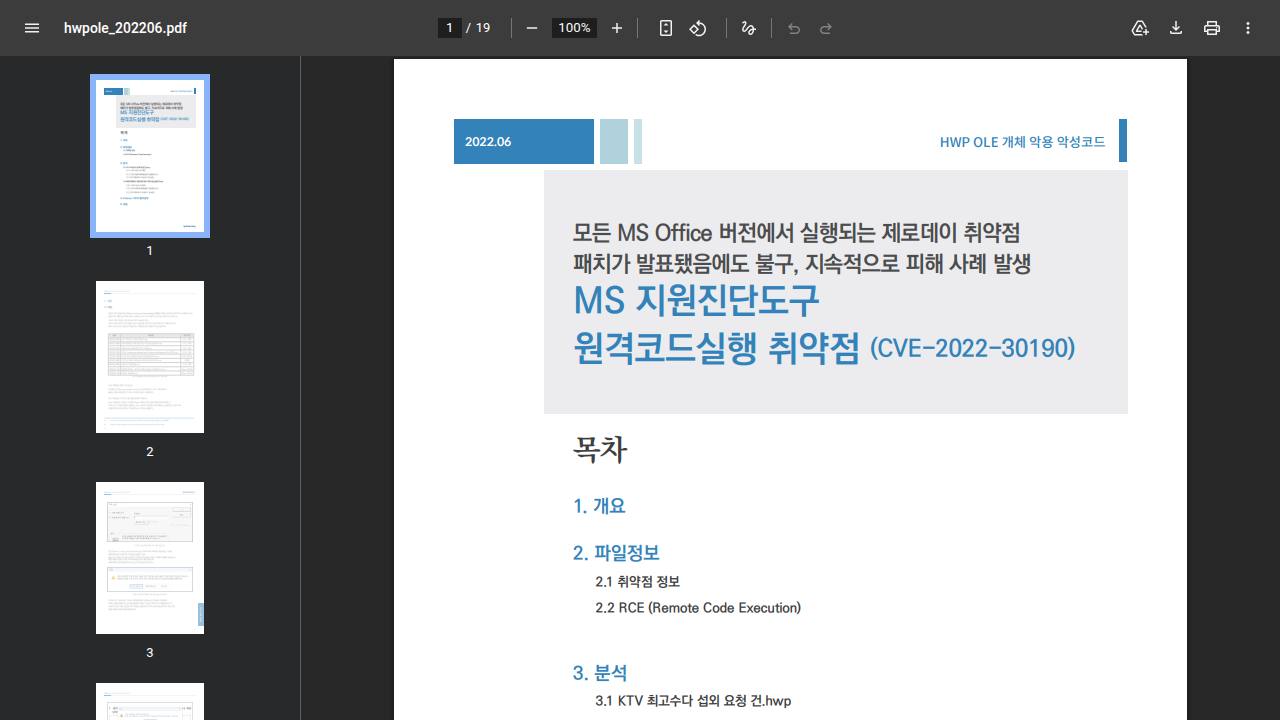Go to section 3.1 KTV 최고수다 섭외 요청 건.hwp

pyautogui.click(x=693, y=701)
